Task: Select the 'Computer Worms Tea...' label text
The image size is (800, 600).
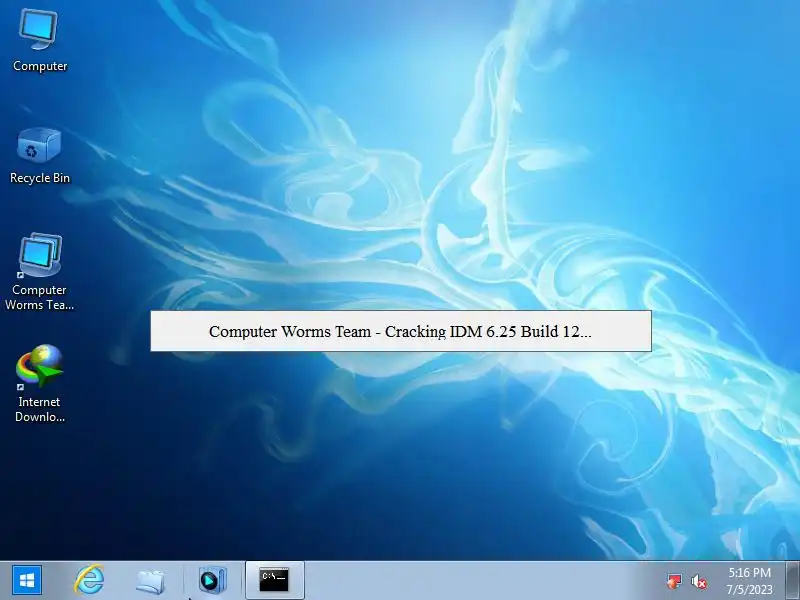Action: (x=40, y=297)
